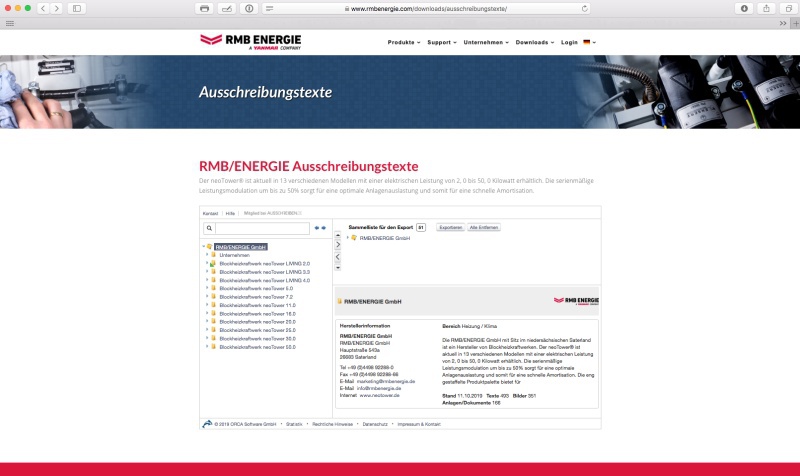The height and width of the screenshot is (476, 800).
Task: Open the info@rmbenergie.de email link
Action: coord(379,388)
